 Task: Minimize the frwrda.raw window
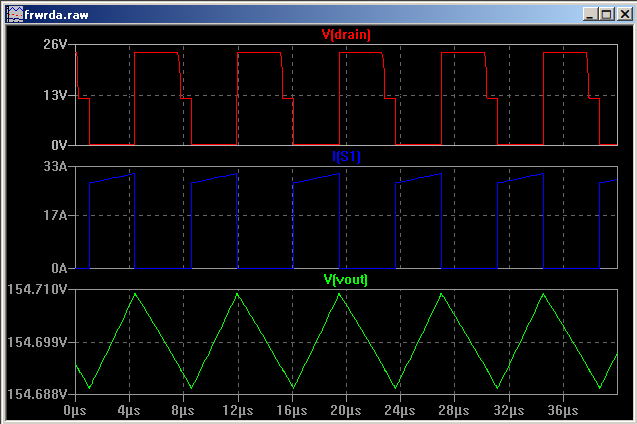[x=590, y=15]
